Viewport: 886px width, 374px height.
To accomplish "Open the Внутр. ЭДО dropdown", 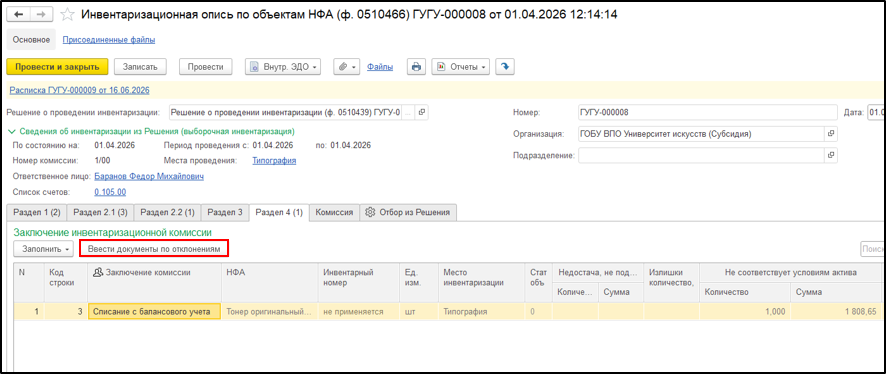I will [283, 67].
